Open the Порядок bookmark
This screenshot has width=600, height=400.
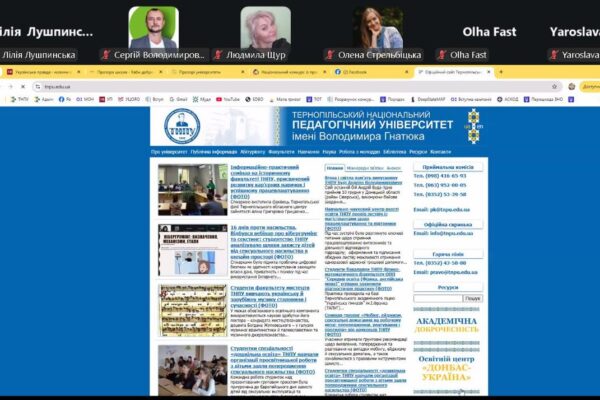pos(392,100)
